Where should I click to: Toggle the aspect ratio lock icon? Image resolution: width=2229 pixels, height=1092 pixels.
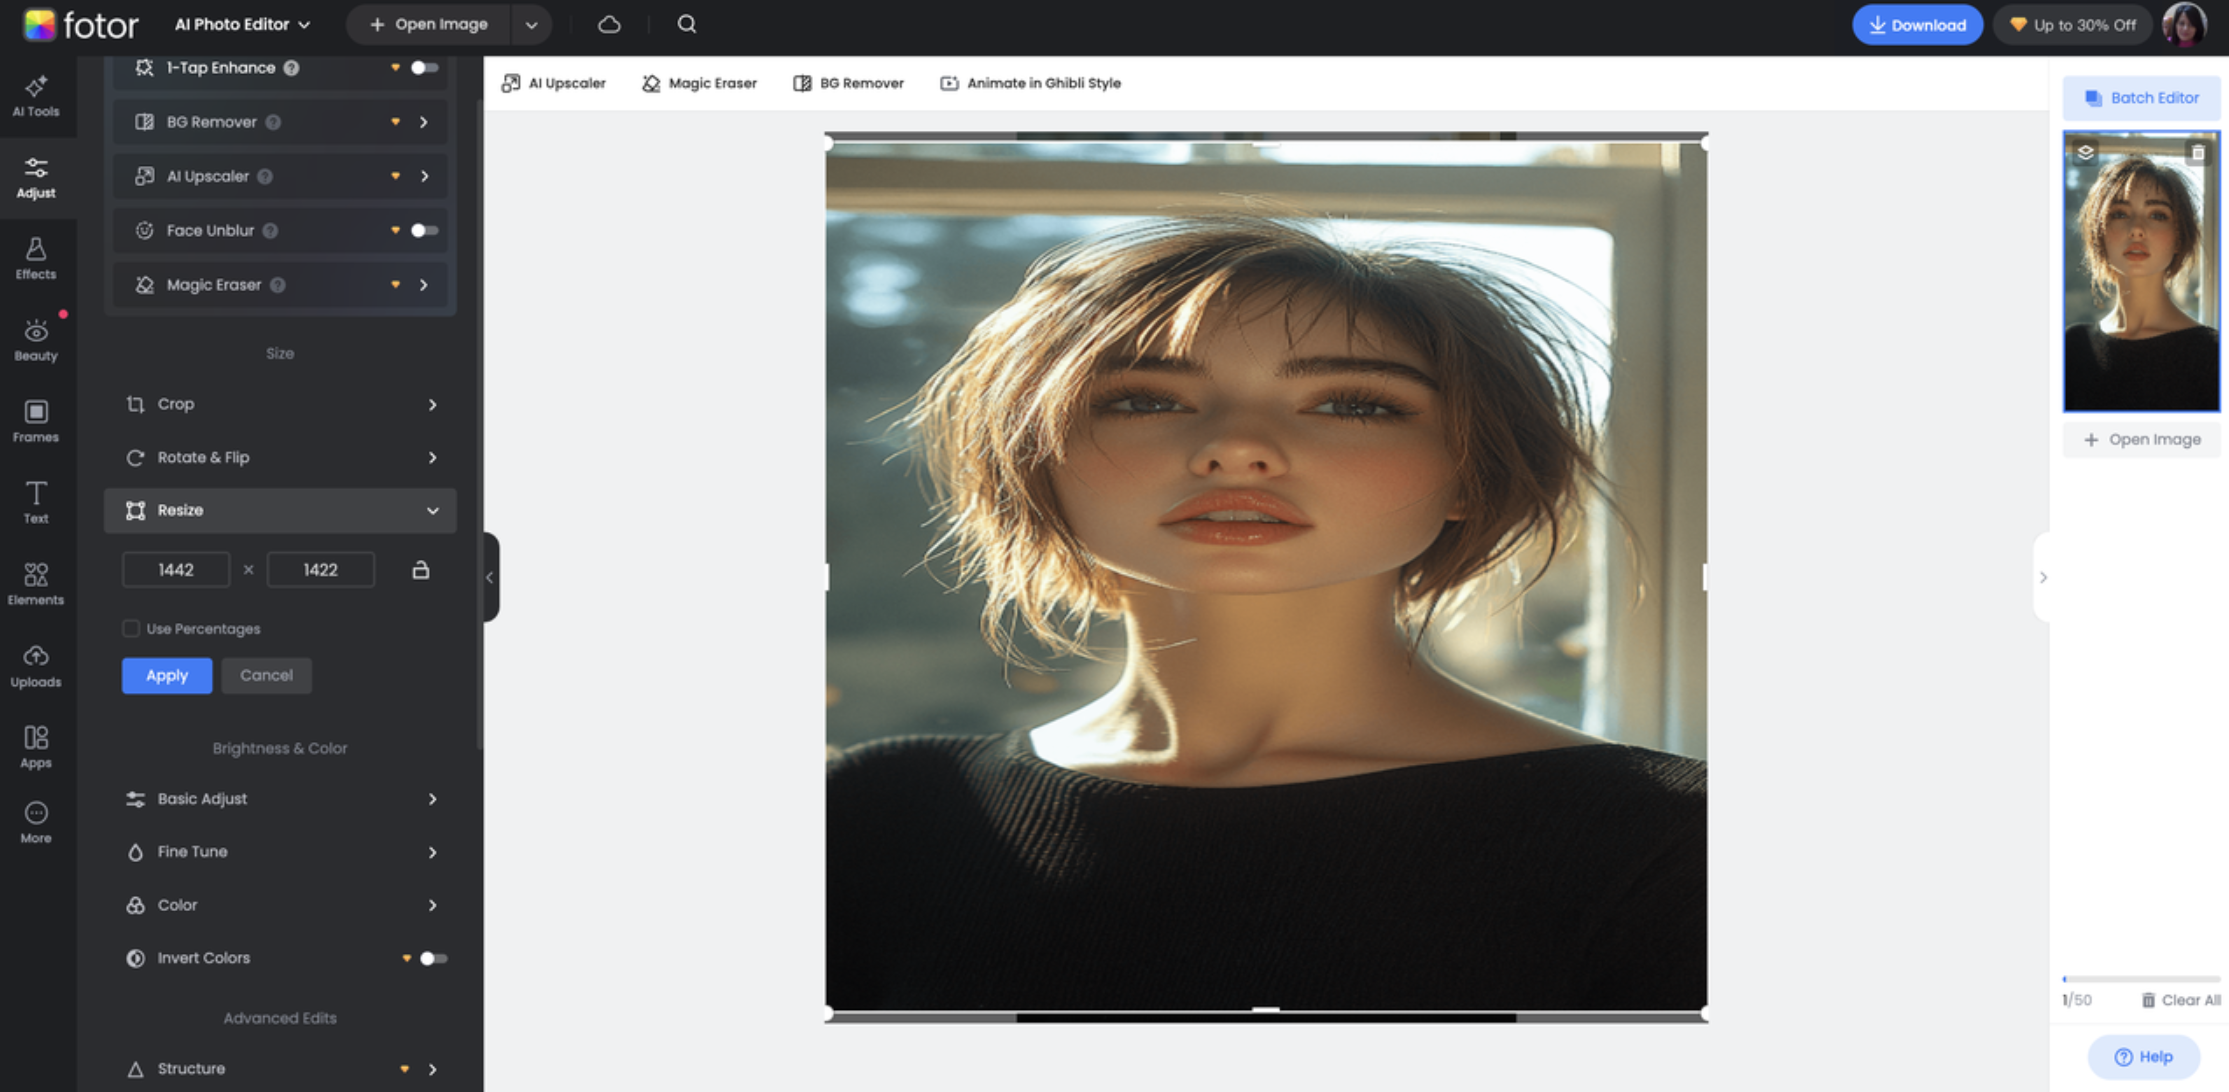point(421,570)
